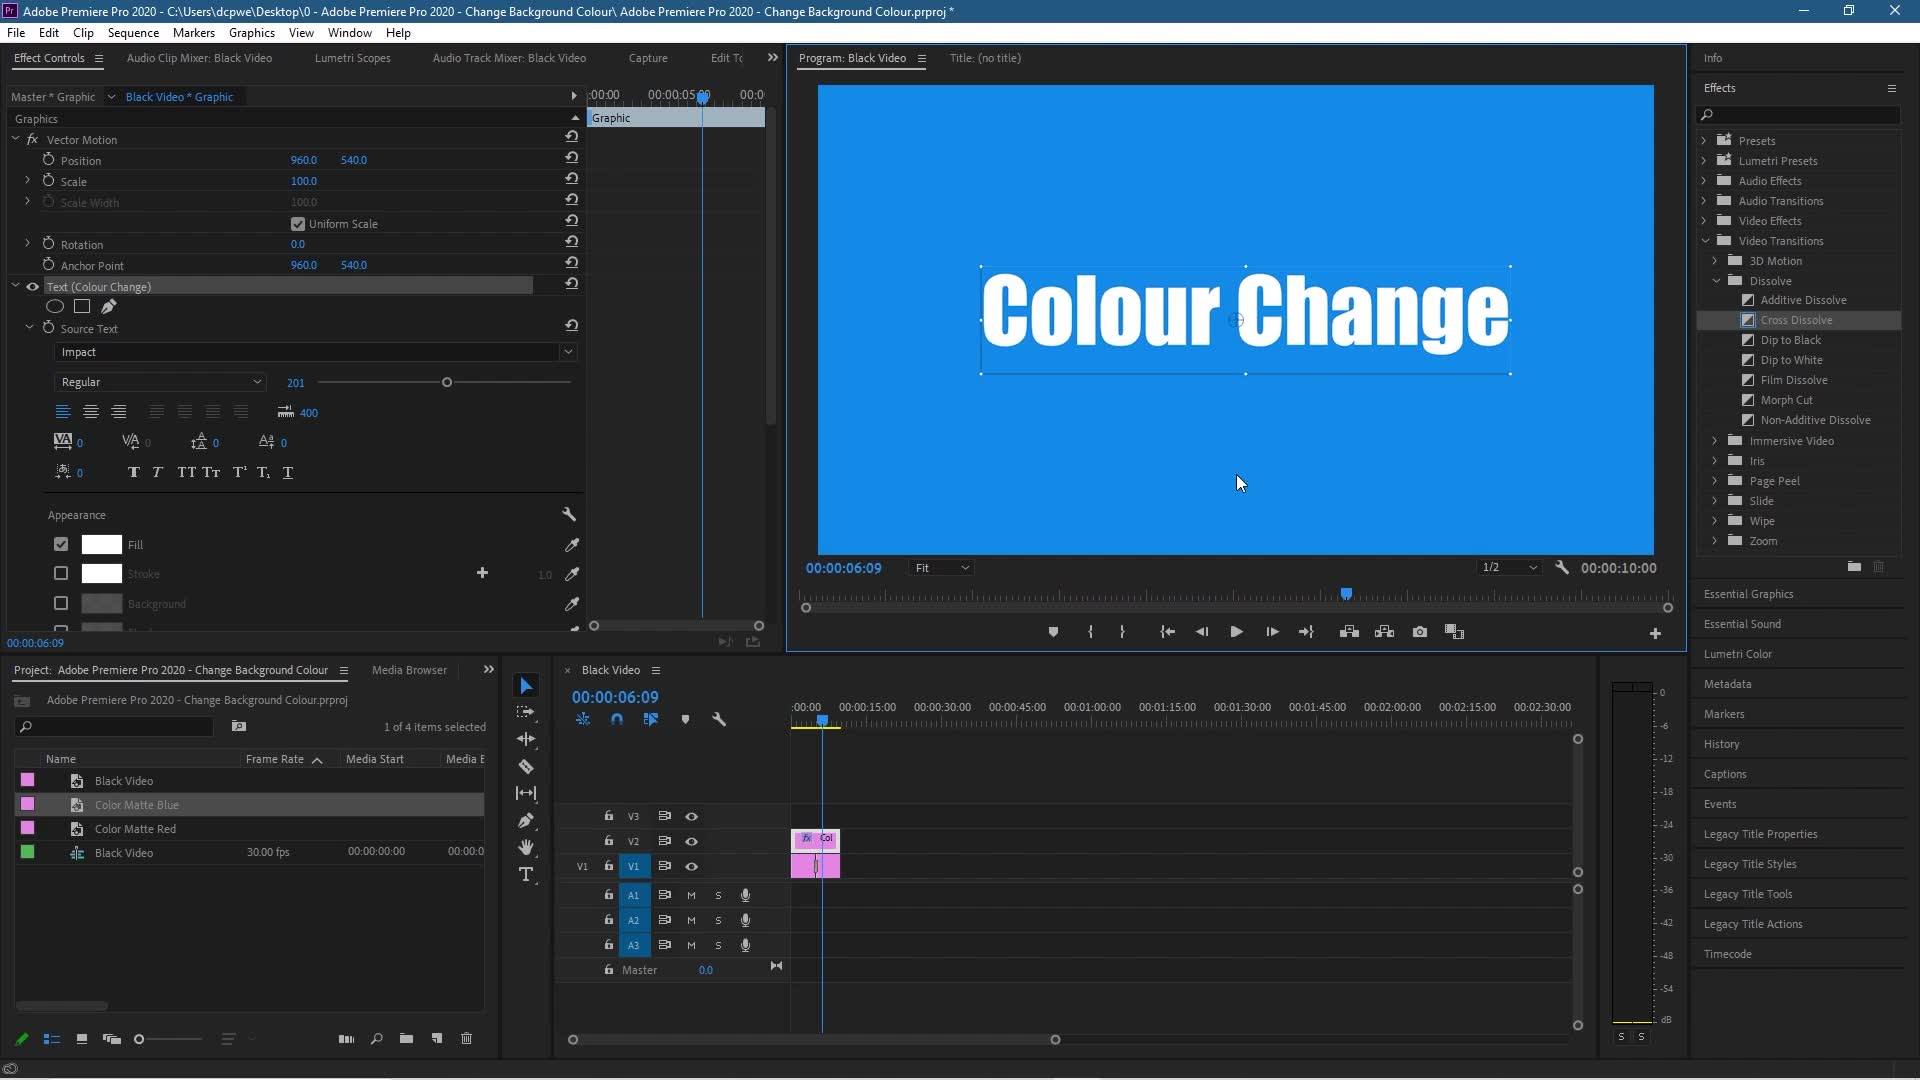Click the Lift button in Program monitor
Image resolution: width=1920 pixels, height=1080 pixels.
[1349, 632]
